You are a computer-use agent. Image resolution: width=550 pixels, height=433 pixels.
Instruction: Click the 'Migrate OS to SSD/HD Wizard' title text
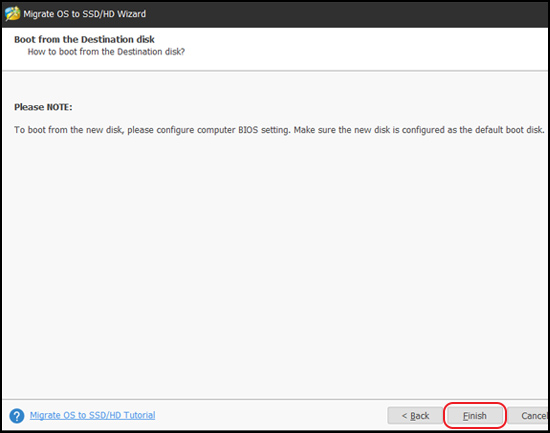coord(85,14)
